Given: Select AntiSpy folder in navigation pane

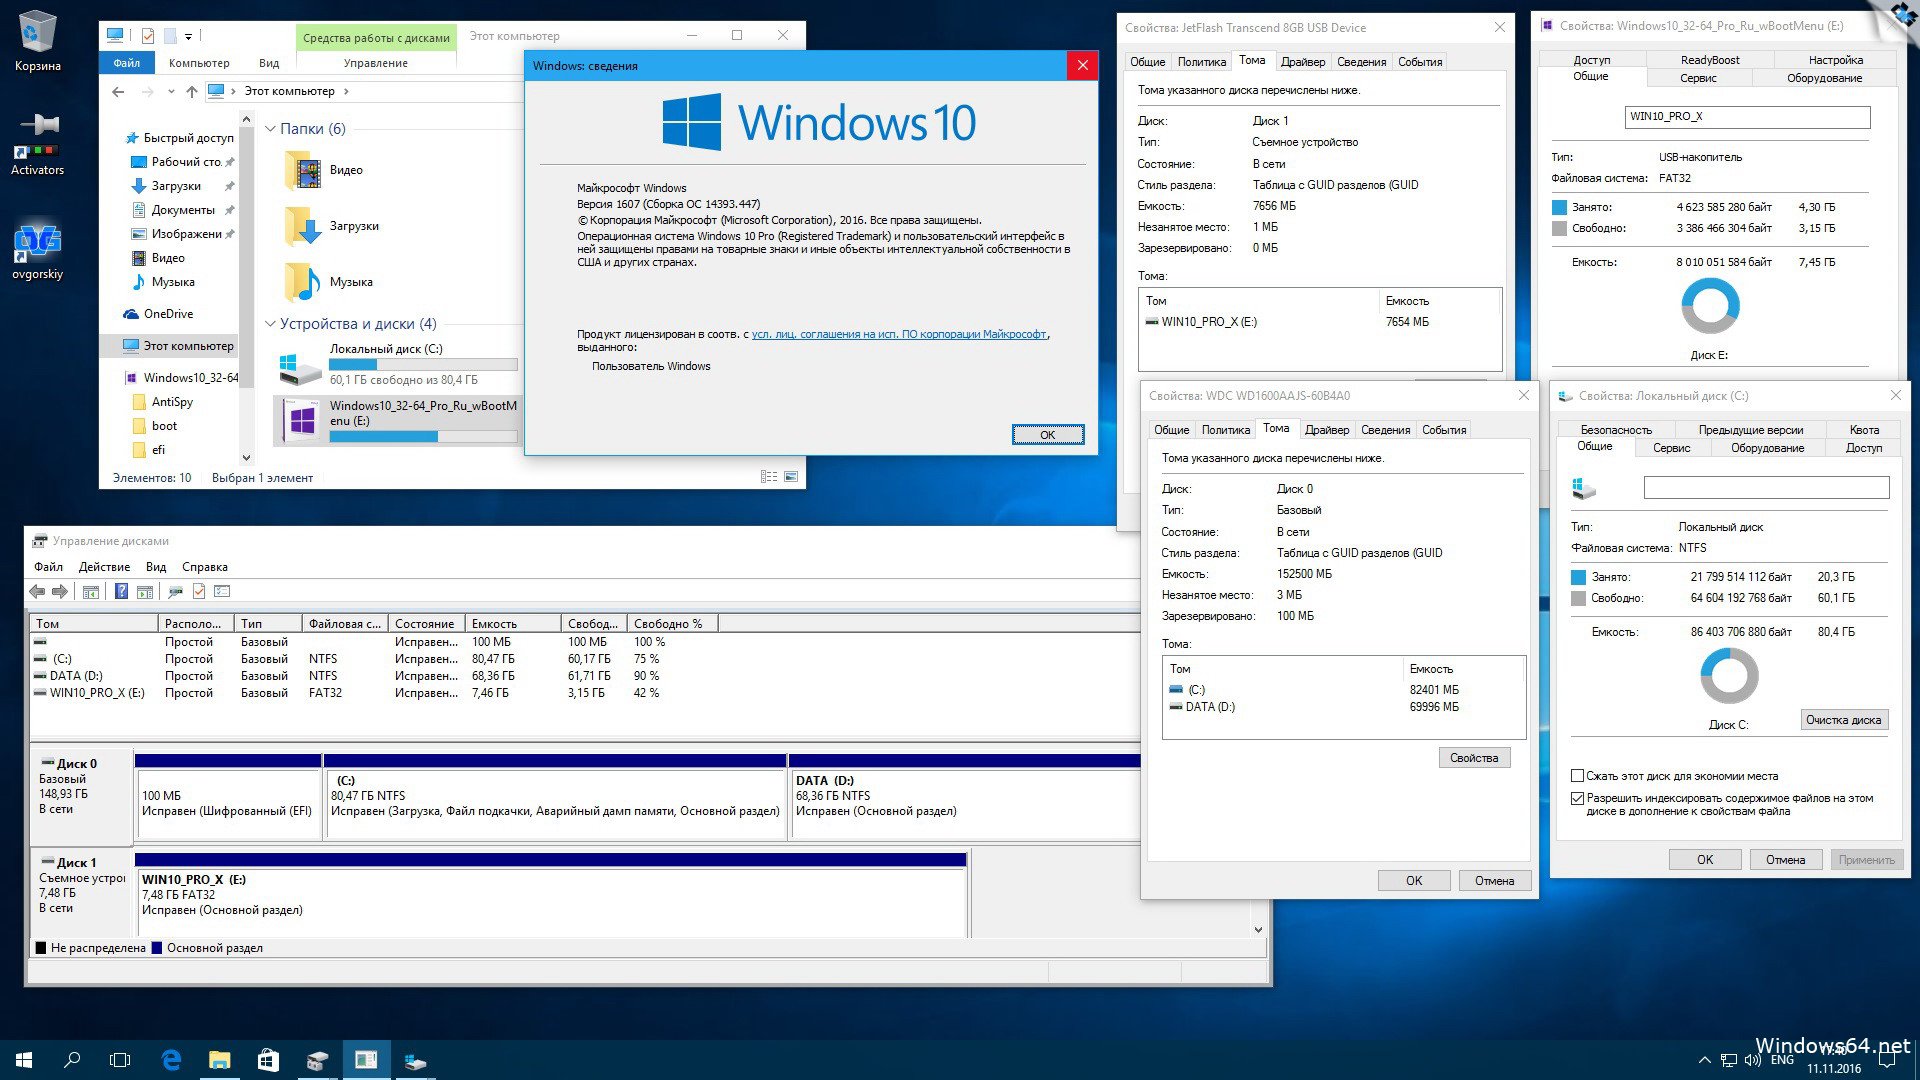Looking at the screenshot, I should (x=172, y=402).
